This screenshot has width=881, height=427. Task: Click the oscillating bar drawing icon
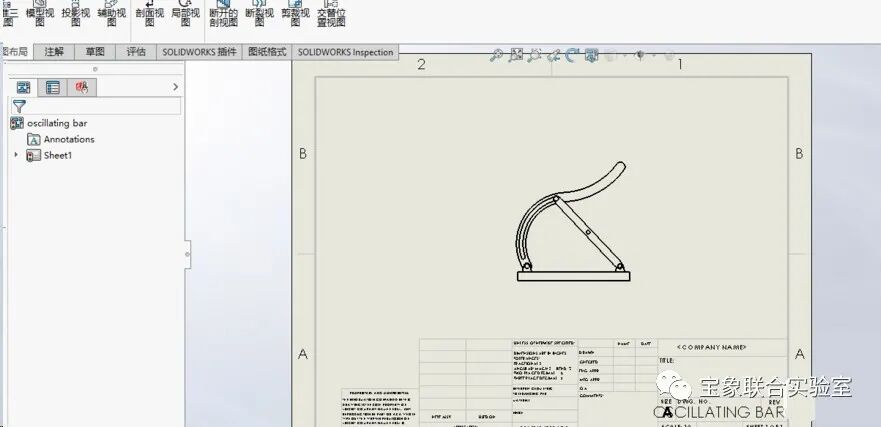point(17,124)
